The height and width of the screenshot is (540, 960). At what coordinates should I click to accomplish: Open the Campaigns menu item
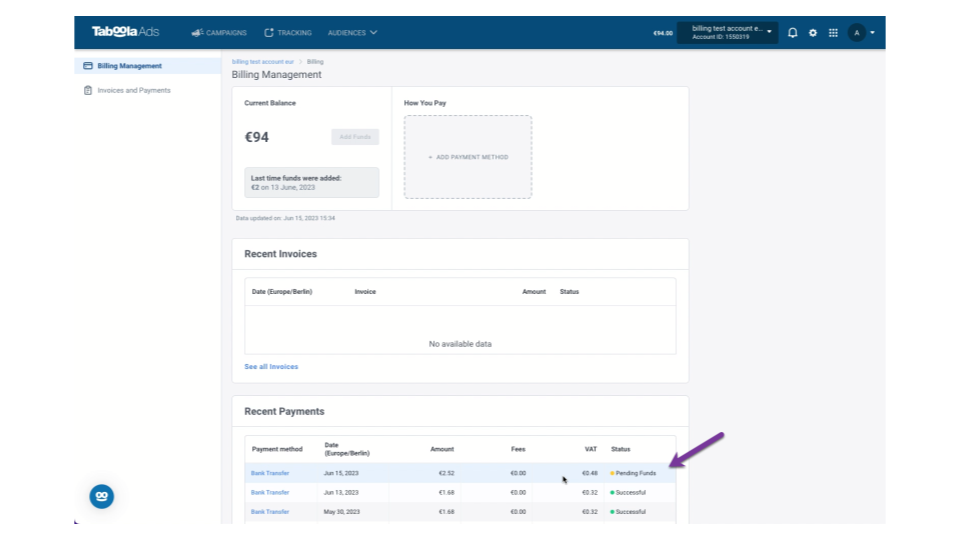219,33
